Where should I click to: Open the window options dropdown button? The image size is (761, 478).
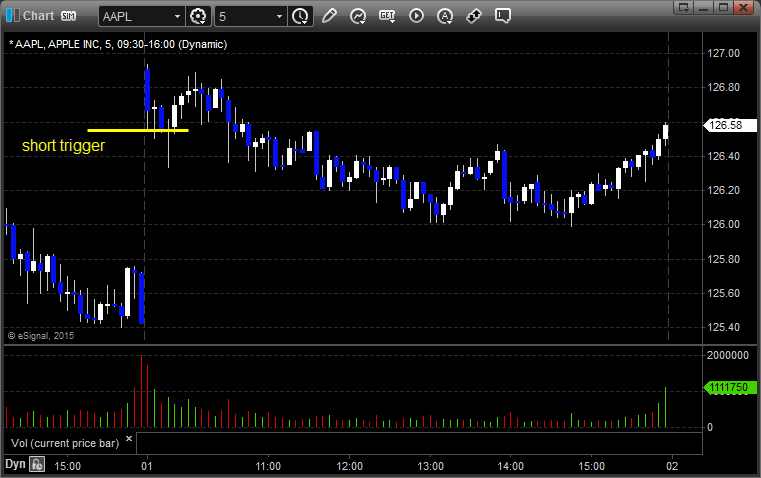click(x=683, y=7)
